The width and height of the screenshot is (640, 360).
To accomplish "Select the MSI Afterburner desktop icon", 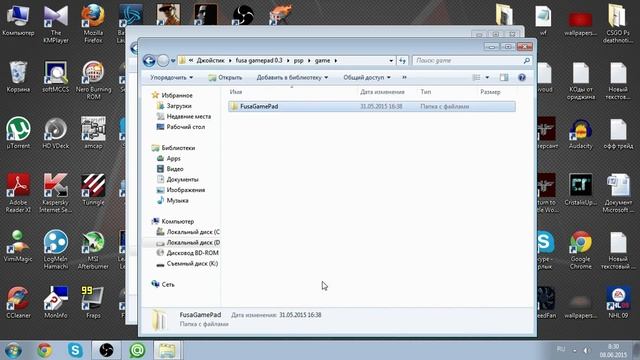I will [x=93, y=250].
